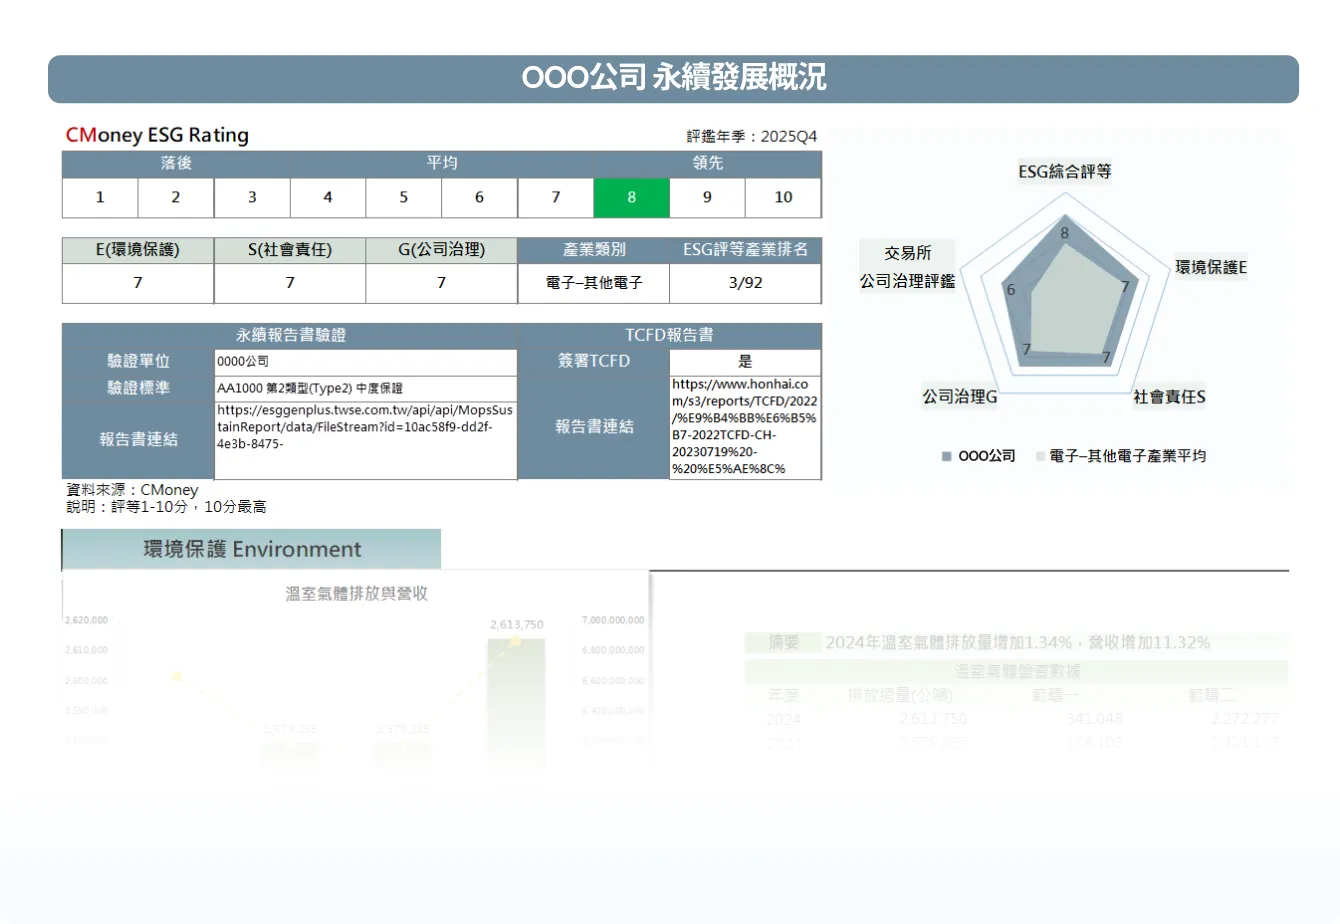Click the 落後 rating band header
The width and height of the screenshot is (1340, 924).
click(x=176, y=163)
